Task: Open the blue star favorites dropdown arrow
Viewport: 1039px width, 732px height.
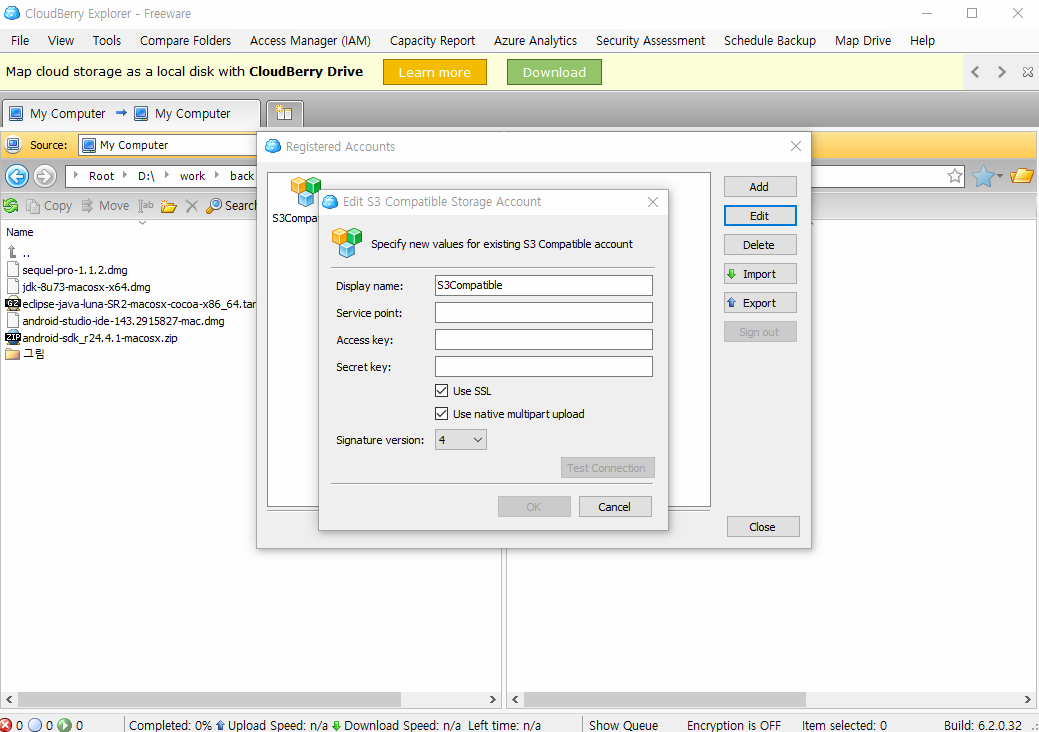Action: point(1000,176)
